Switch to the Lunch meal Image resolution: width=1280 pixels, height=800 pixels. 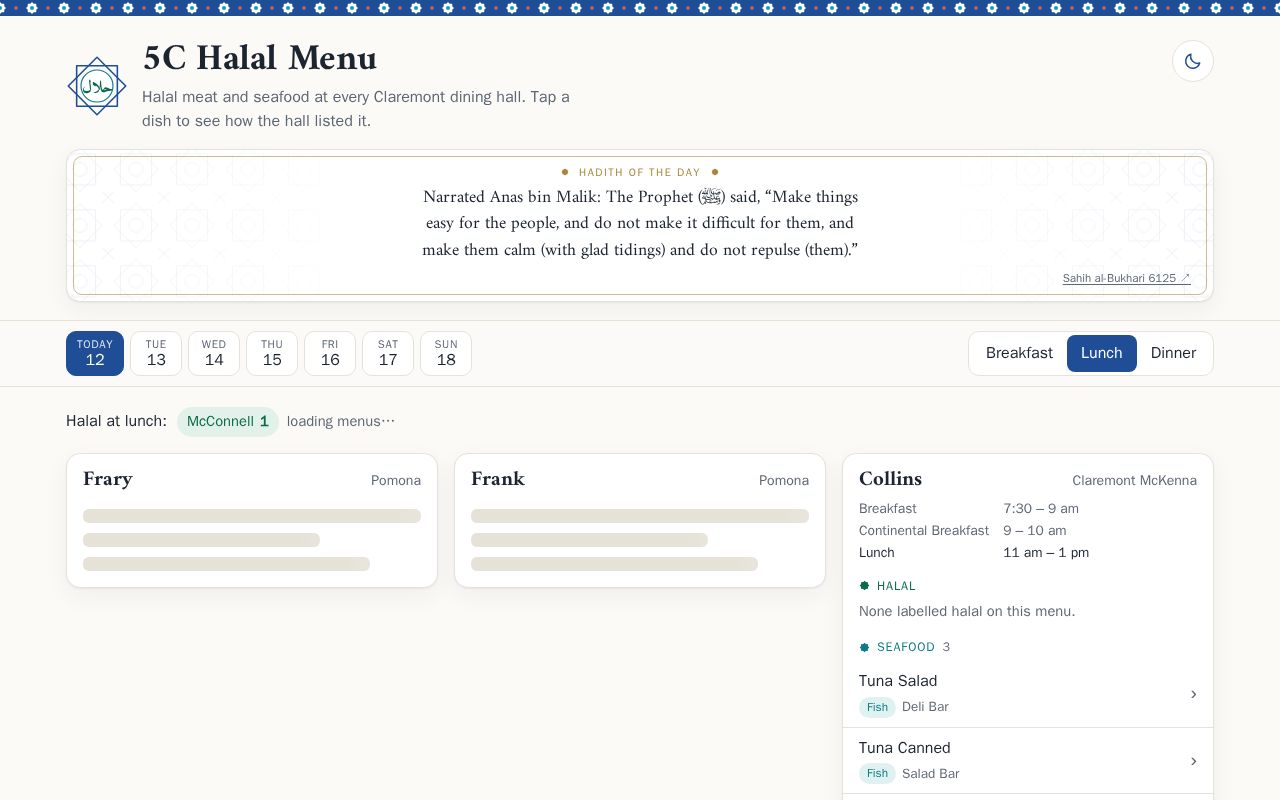coord(1102,353)
